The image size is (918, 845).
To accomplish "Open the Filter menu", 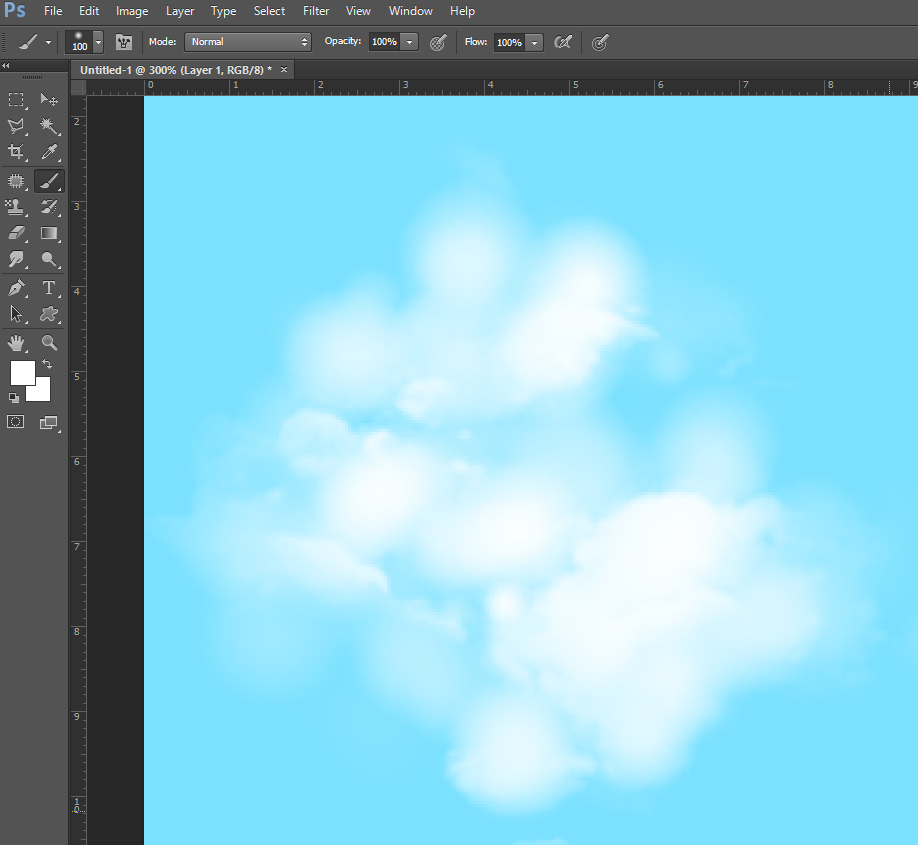I will 316,11.
